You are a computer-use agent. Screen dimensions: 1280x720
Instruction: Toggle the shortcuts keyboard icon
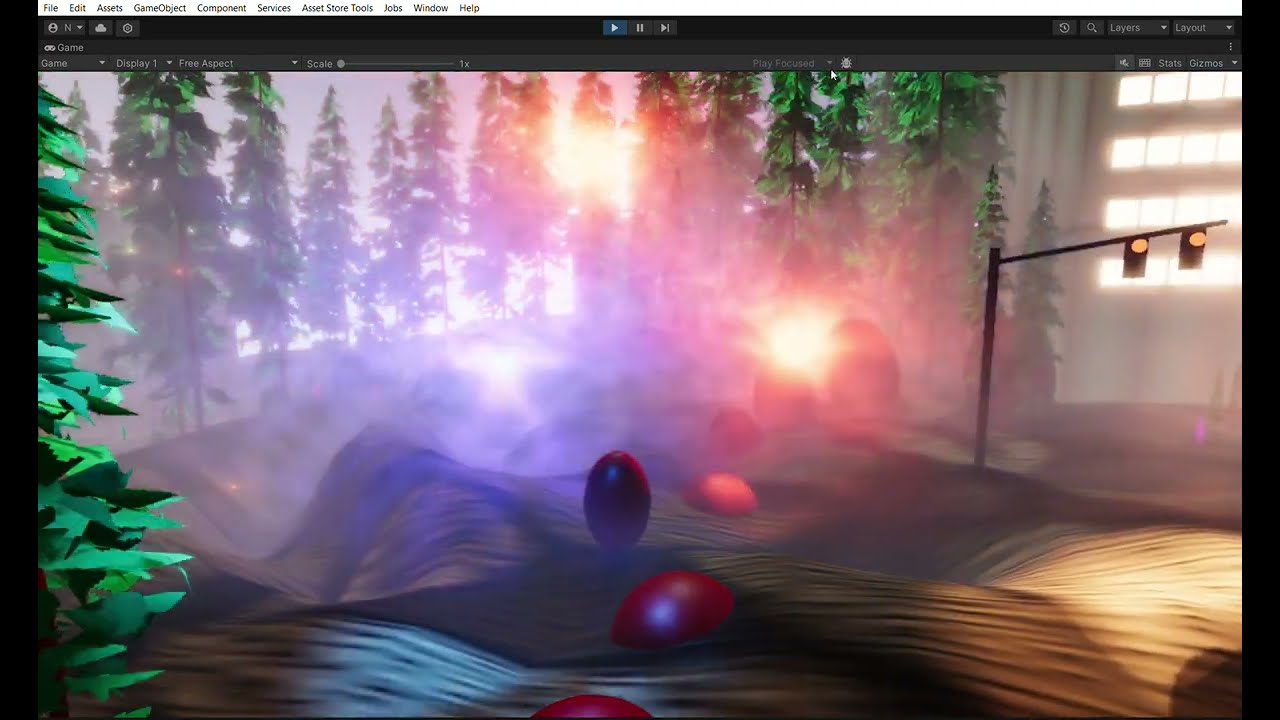tap(1145, 63)
